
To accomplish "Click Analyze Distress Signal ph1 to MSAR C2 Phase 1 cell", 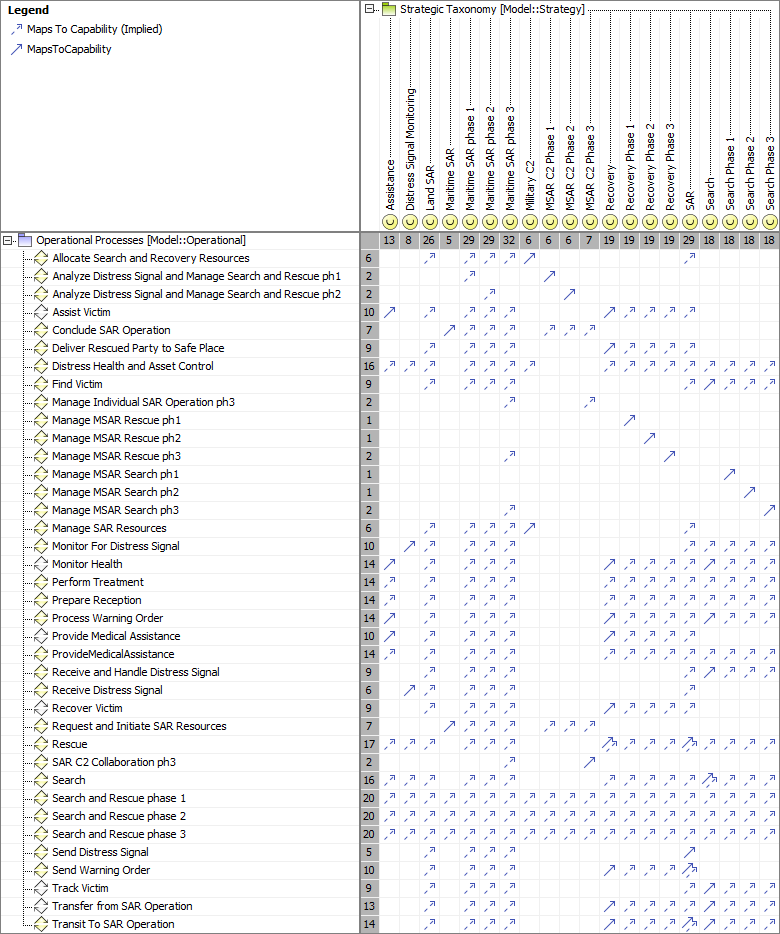I will tap(549, 276).
